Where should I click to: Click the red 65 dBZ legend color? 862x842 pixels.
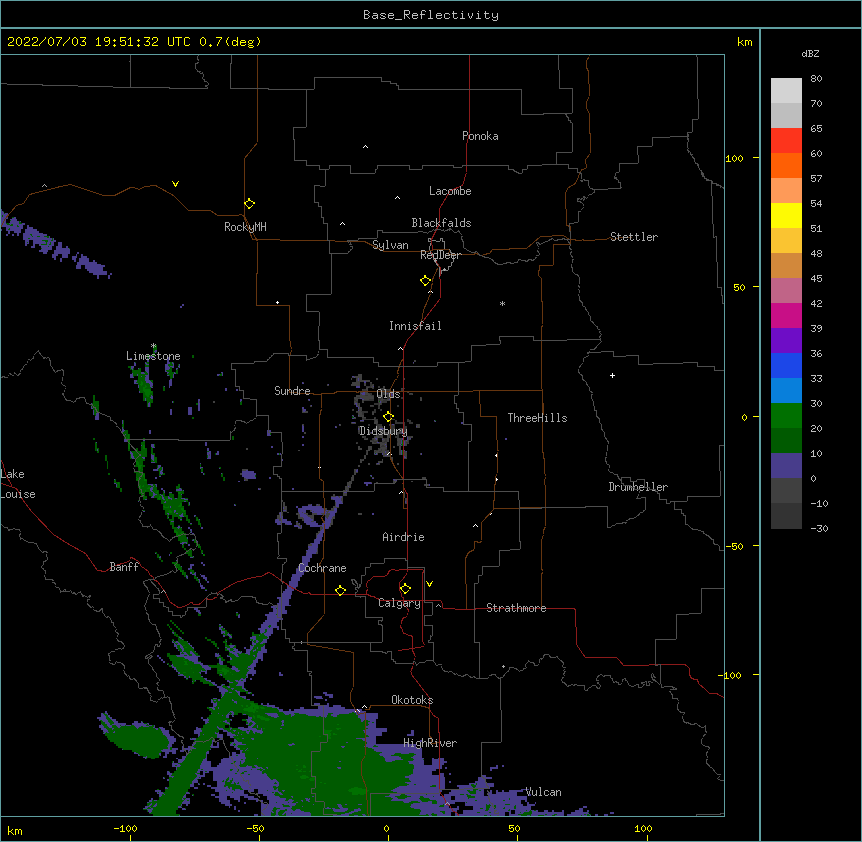point(786,140)
